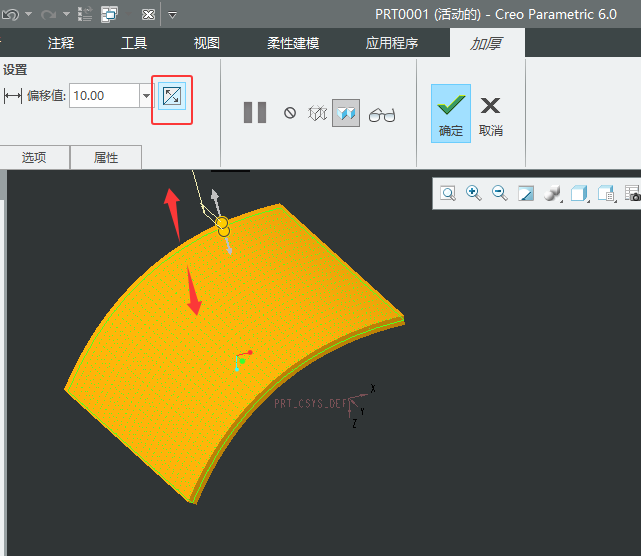Click the Windows switch icon
The width and height of the screenshot is (641, 556).
click(x=109, y=15)
